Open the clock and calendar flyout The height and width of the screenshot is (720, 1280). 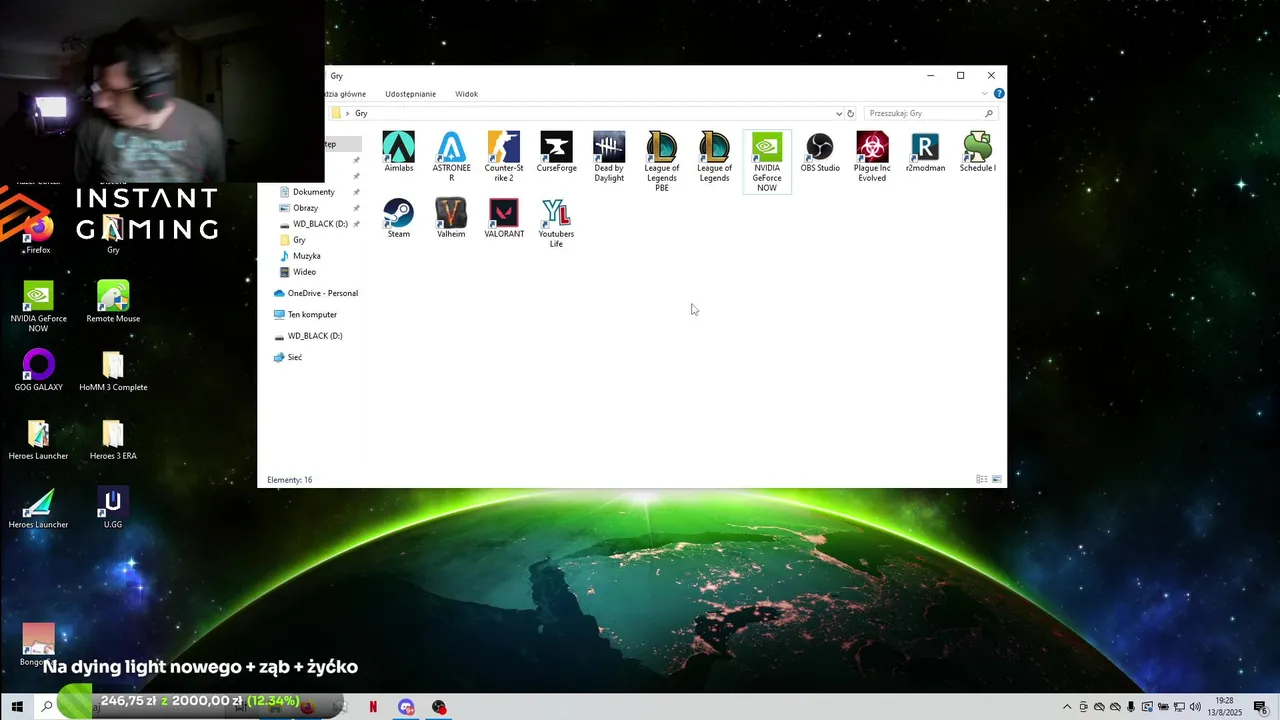(x=1224, y=707)
